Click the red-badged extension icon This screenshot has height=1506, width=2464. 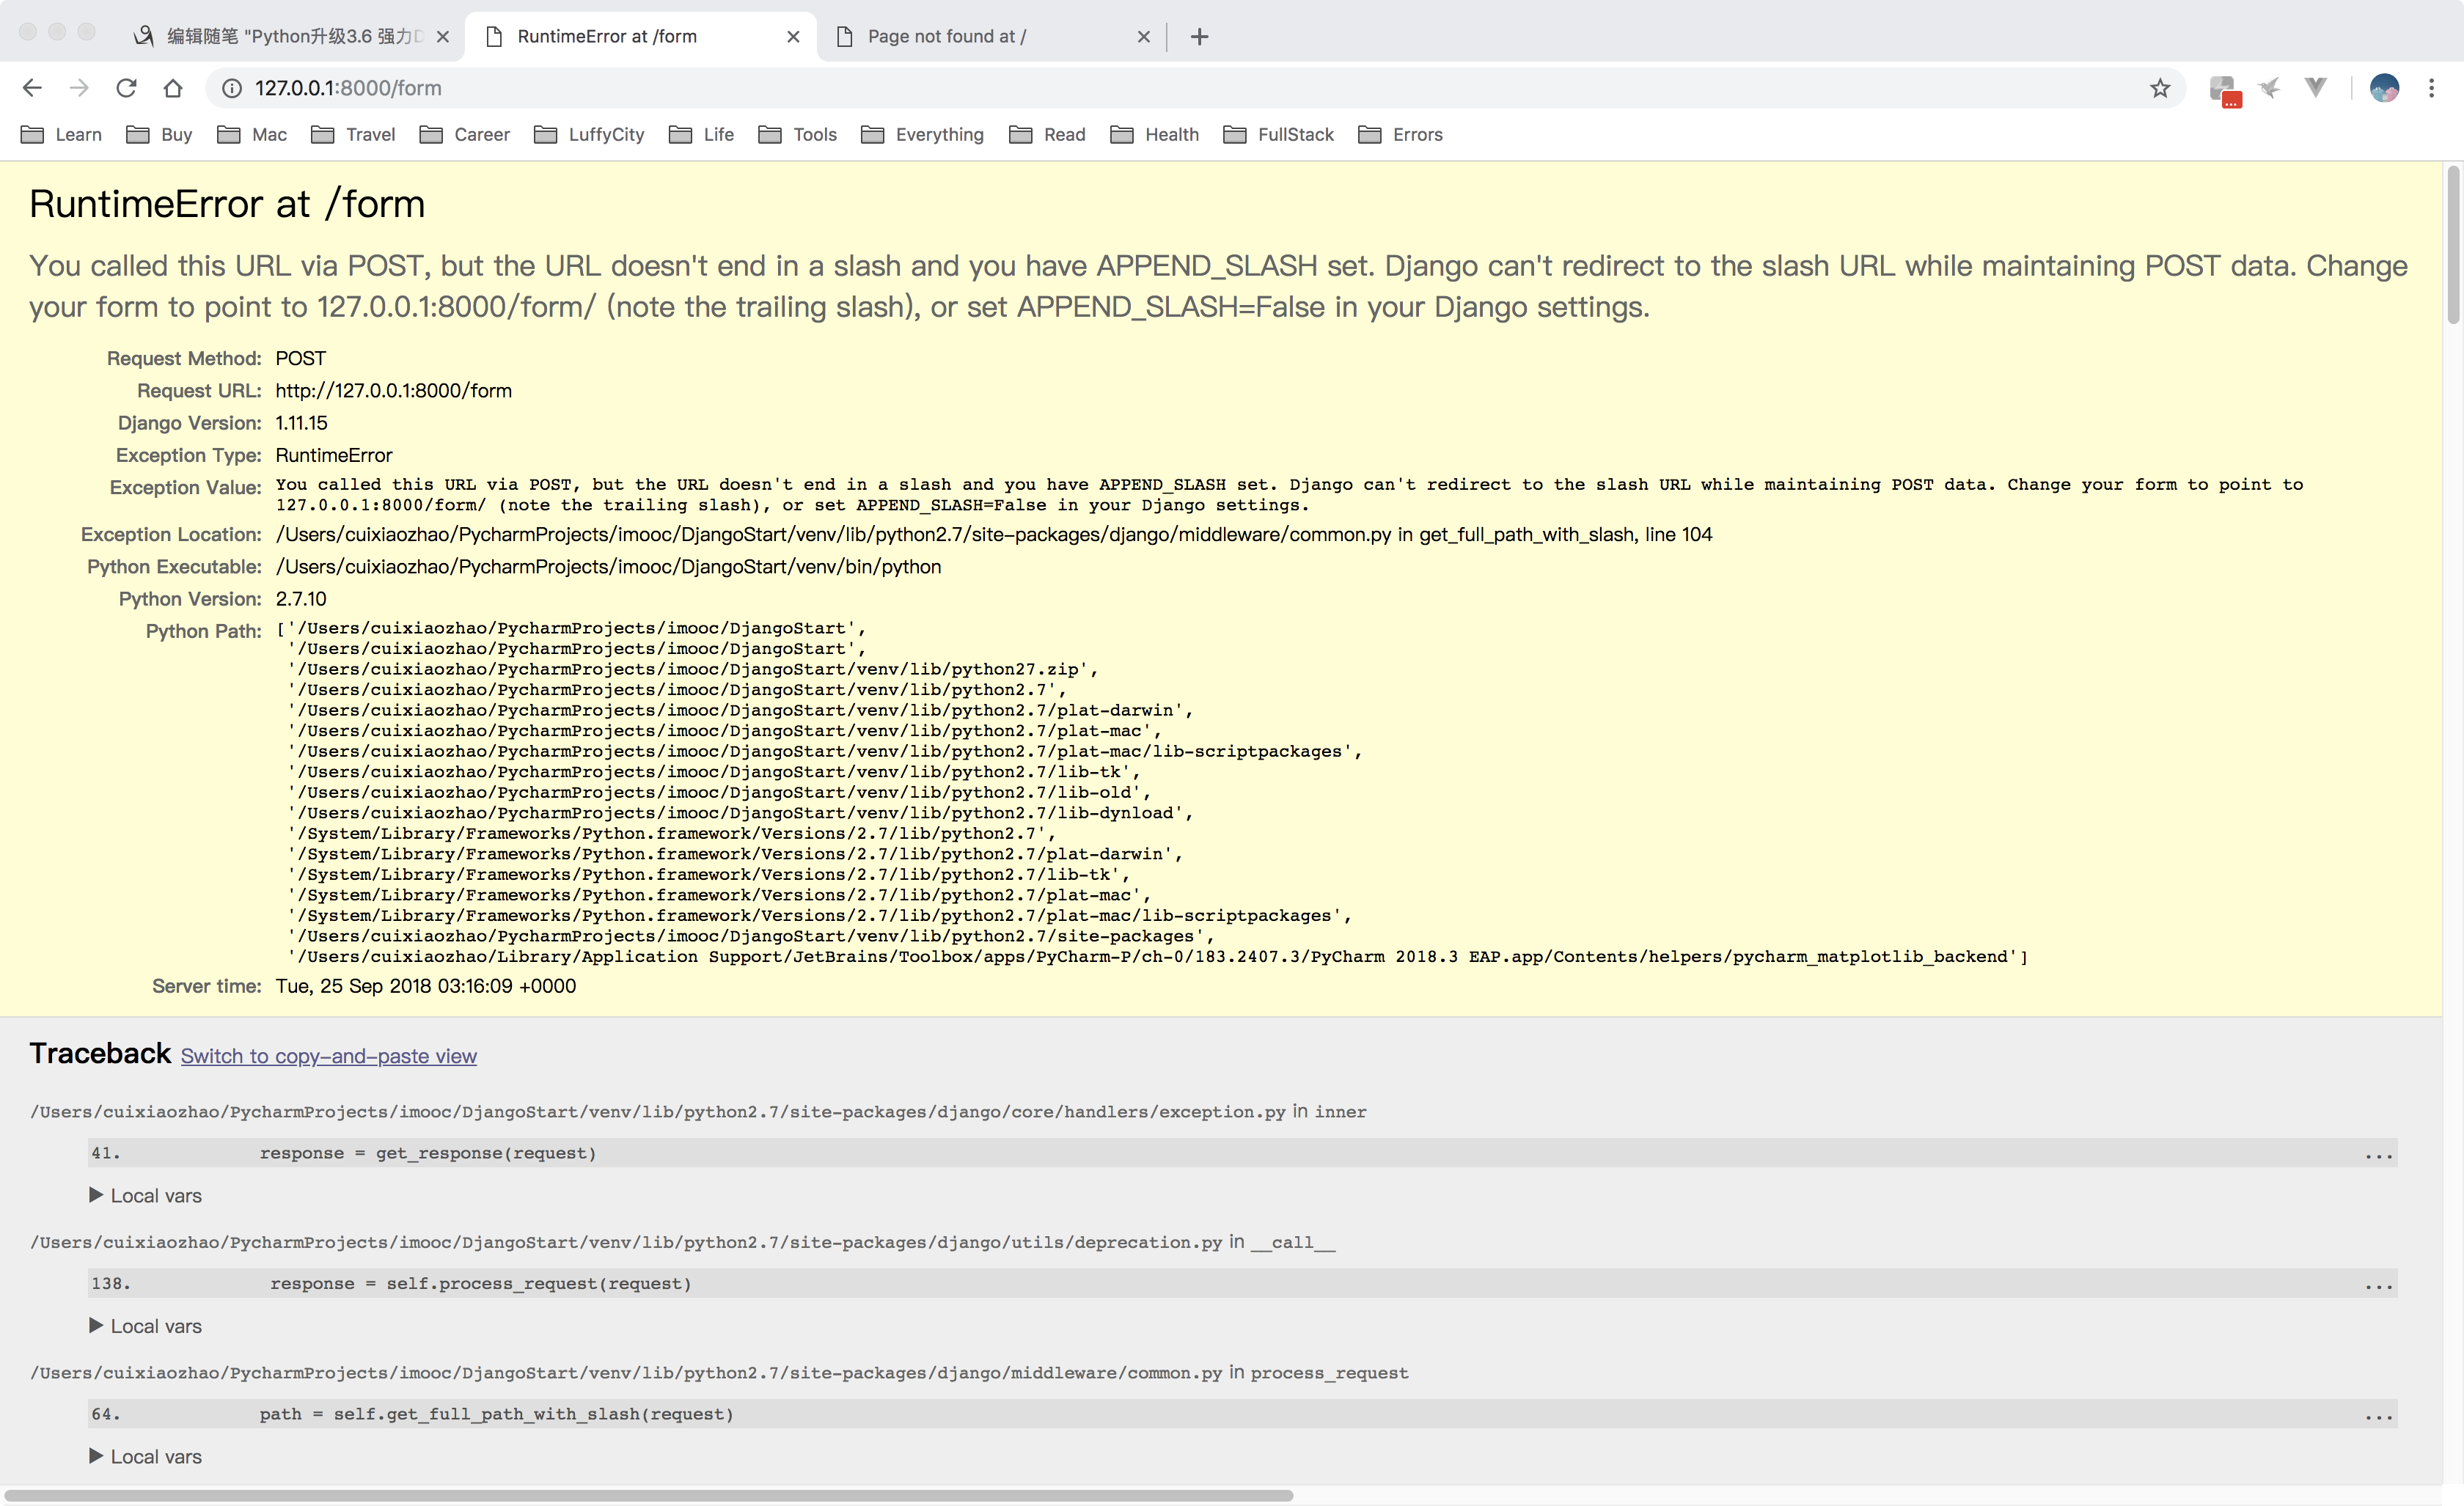[x=2224, y=90]
